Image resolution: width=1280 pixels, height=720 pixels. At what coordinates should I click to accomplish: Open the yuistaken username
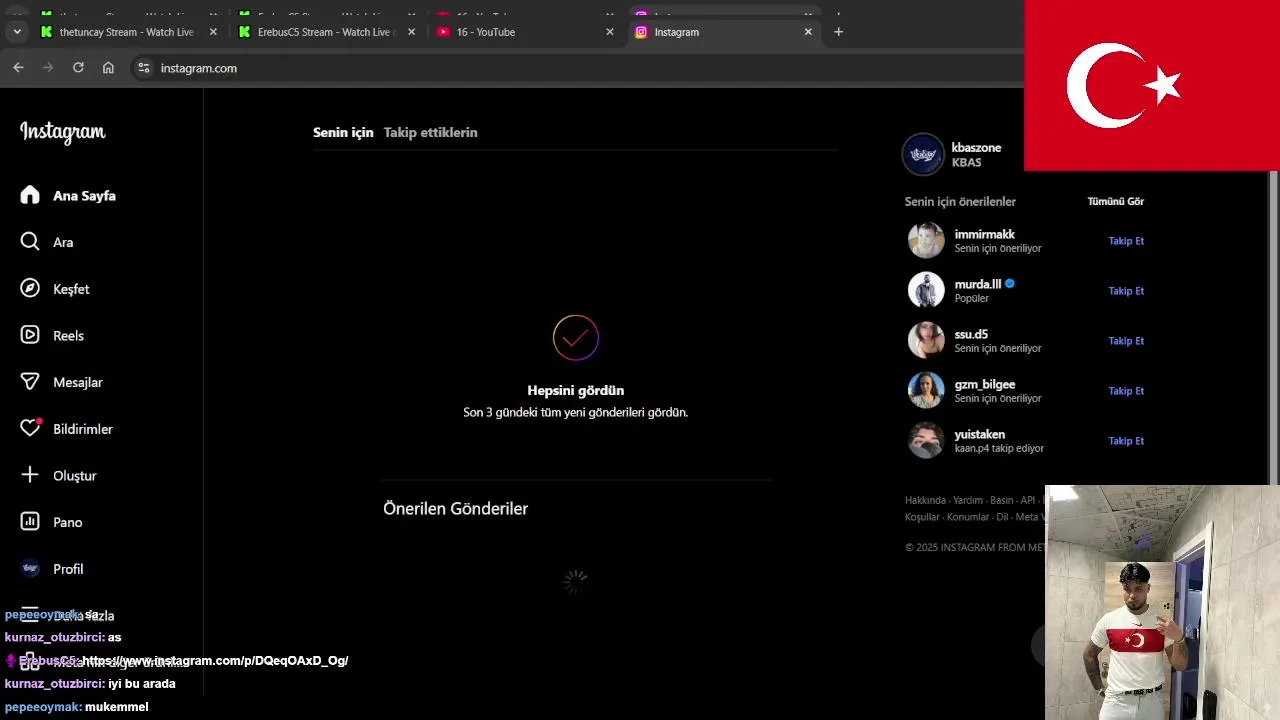tap(980, 434)
